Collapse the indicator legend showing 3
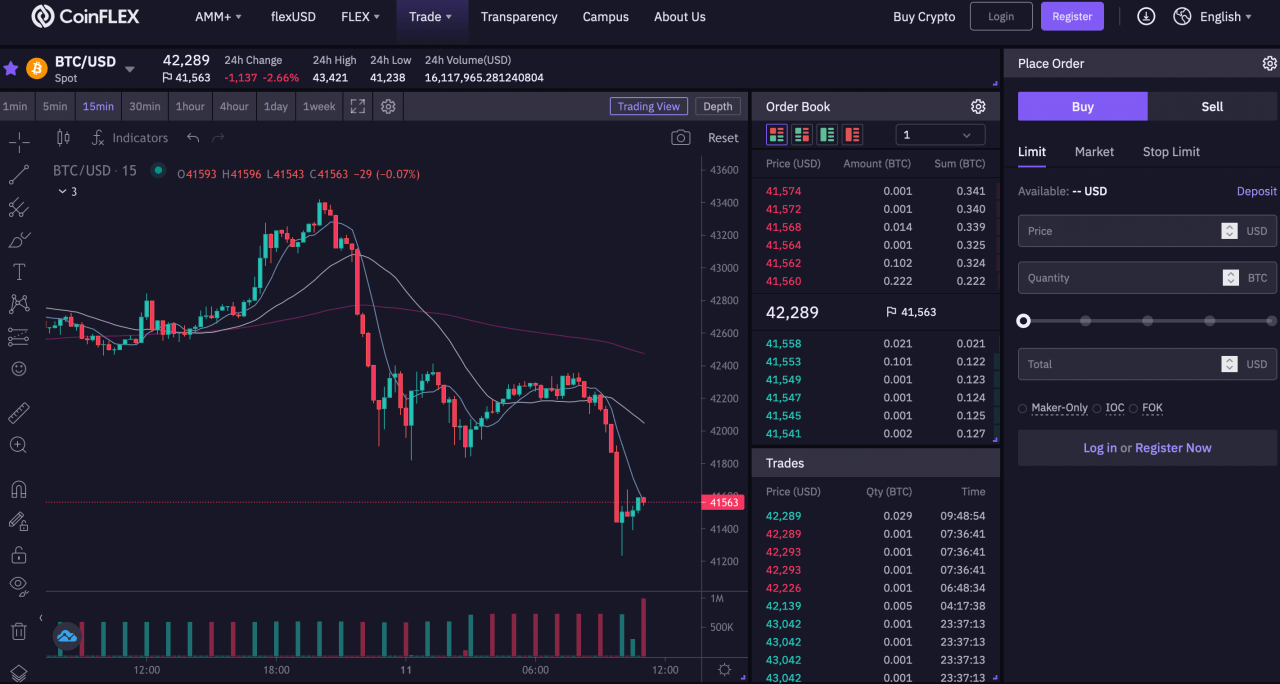Image resolution: width=1280 pixels, height=684 pixels. pos(67,191)
